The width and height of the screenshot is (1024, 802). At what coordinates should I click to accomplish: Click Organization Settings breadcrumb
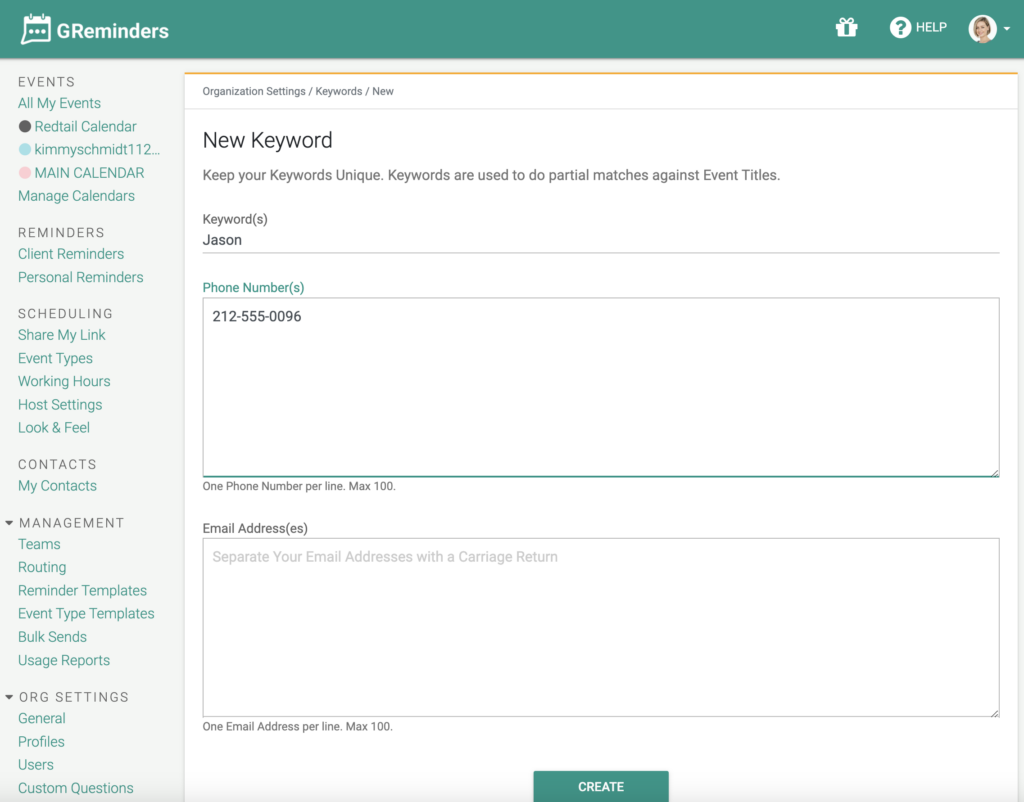[x=254, y=91]
